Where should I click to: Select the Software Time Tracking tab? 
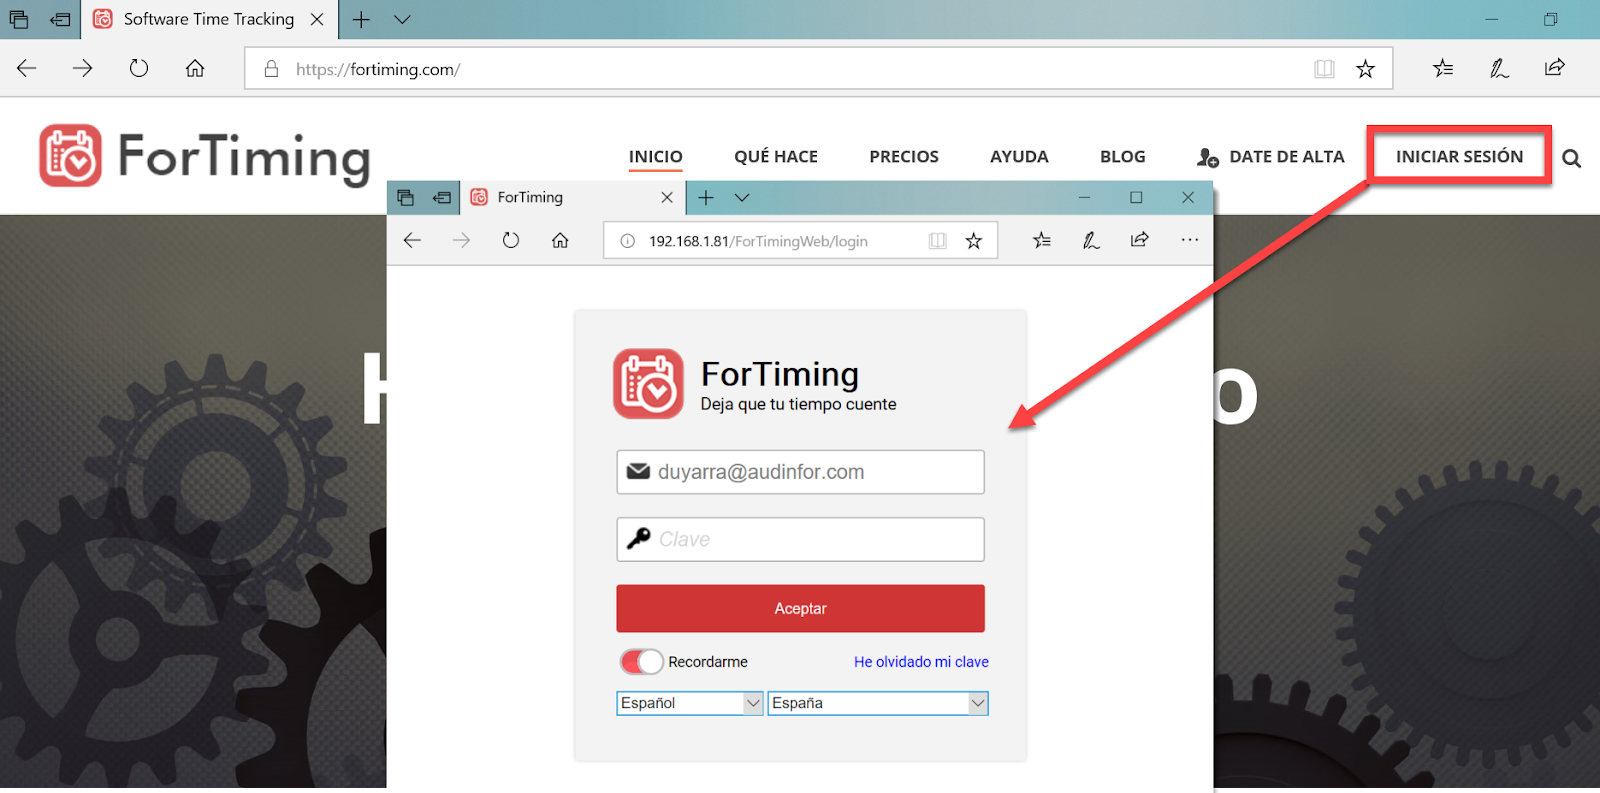coord(208,19)
